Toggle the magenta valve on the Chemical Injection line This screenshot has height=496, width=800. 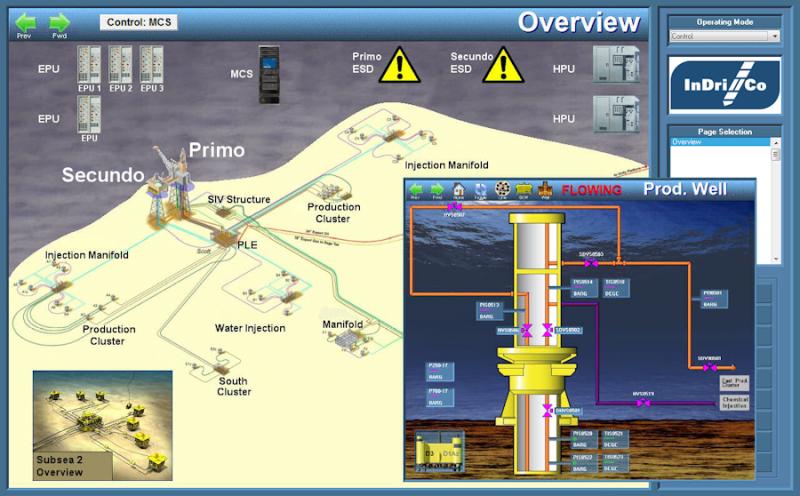pyautogui.click(x=643, y=403)
